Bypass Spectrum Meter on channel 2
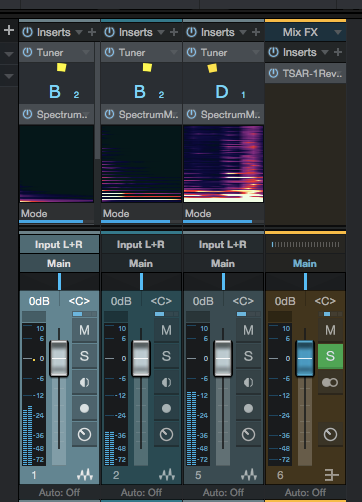 109,114
